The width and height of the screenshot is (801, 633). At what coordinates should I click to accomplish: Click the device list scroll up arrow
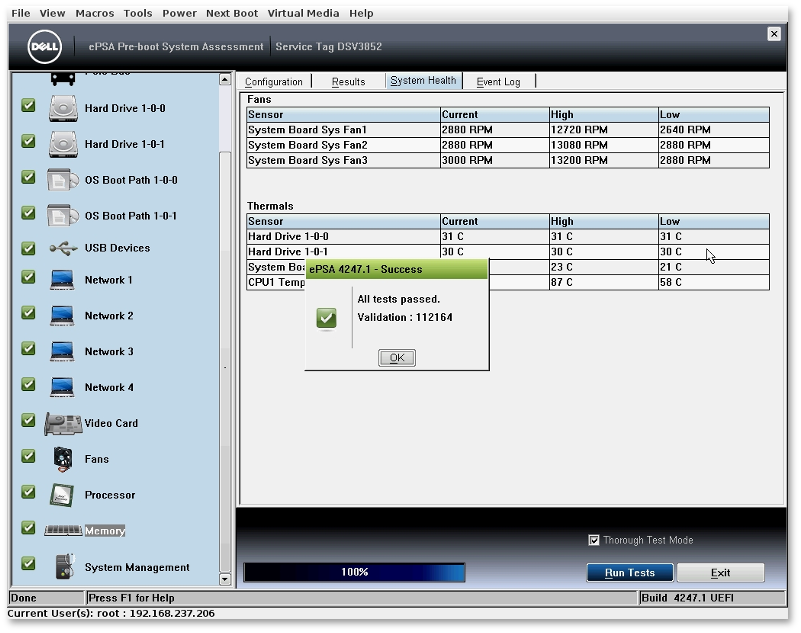pos(225,79)
